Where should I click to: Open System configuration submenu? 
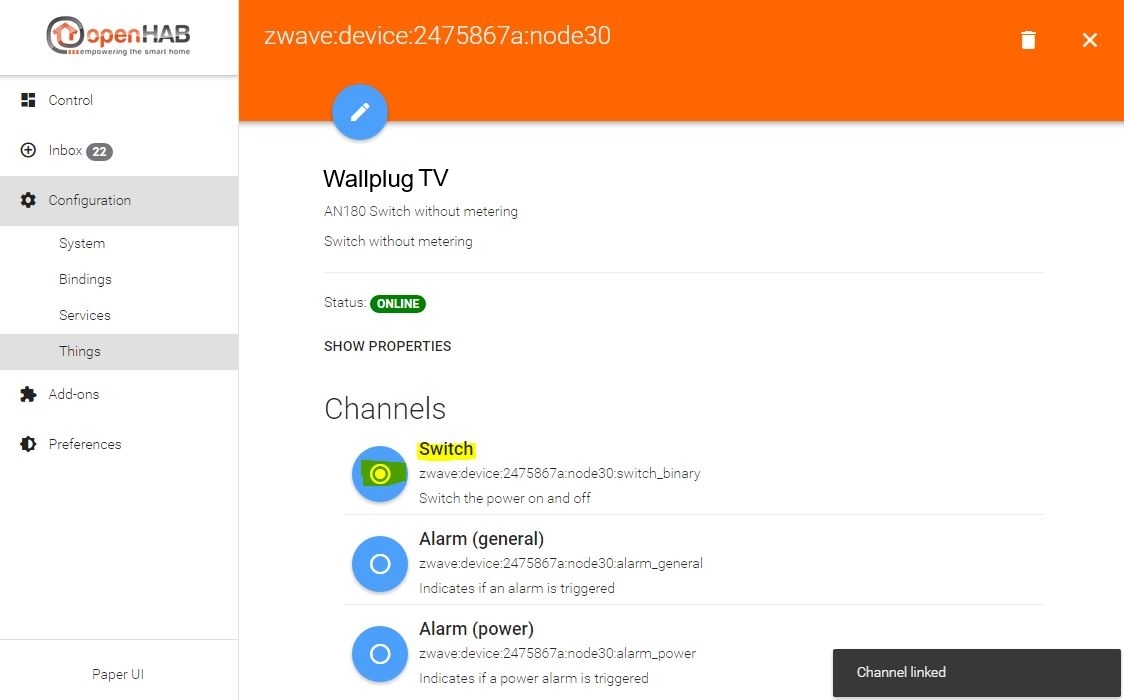point(119,244)
